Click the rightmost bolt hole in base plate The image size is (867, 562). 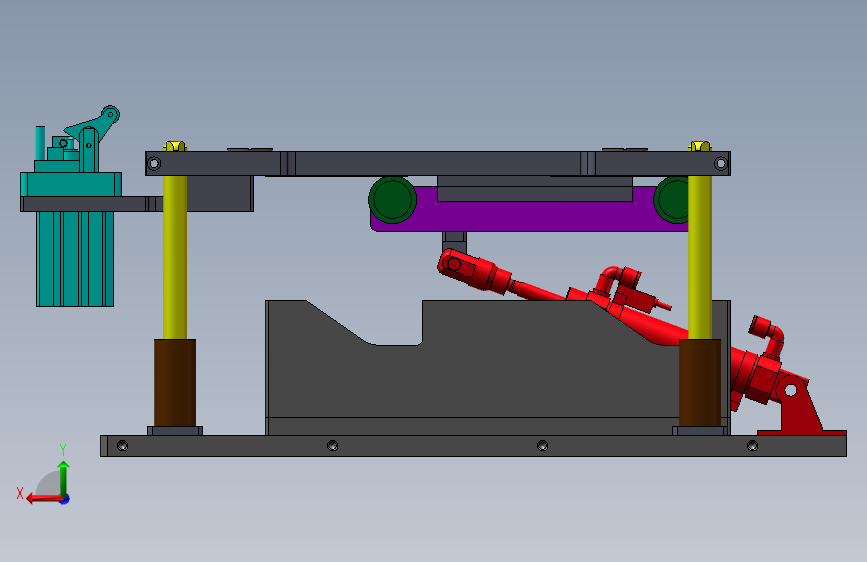pos(753,446)
